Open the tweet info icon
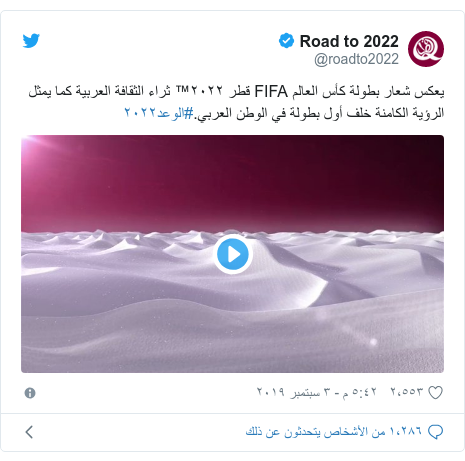The image size is (465, 461). (x=30, y=393)
